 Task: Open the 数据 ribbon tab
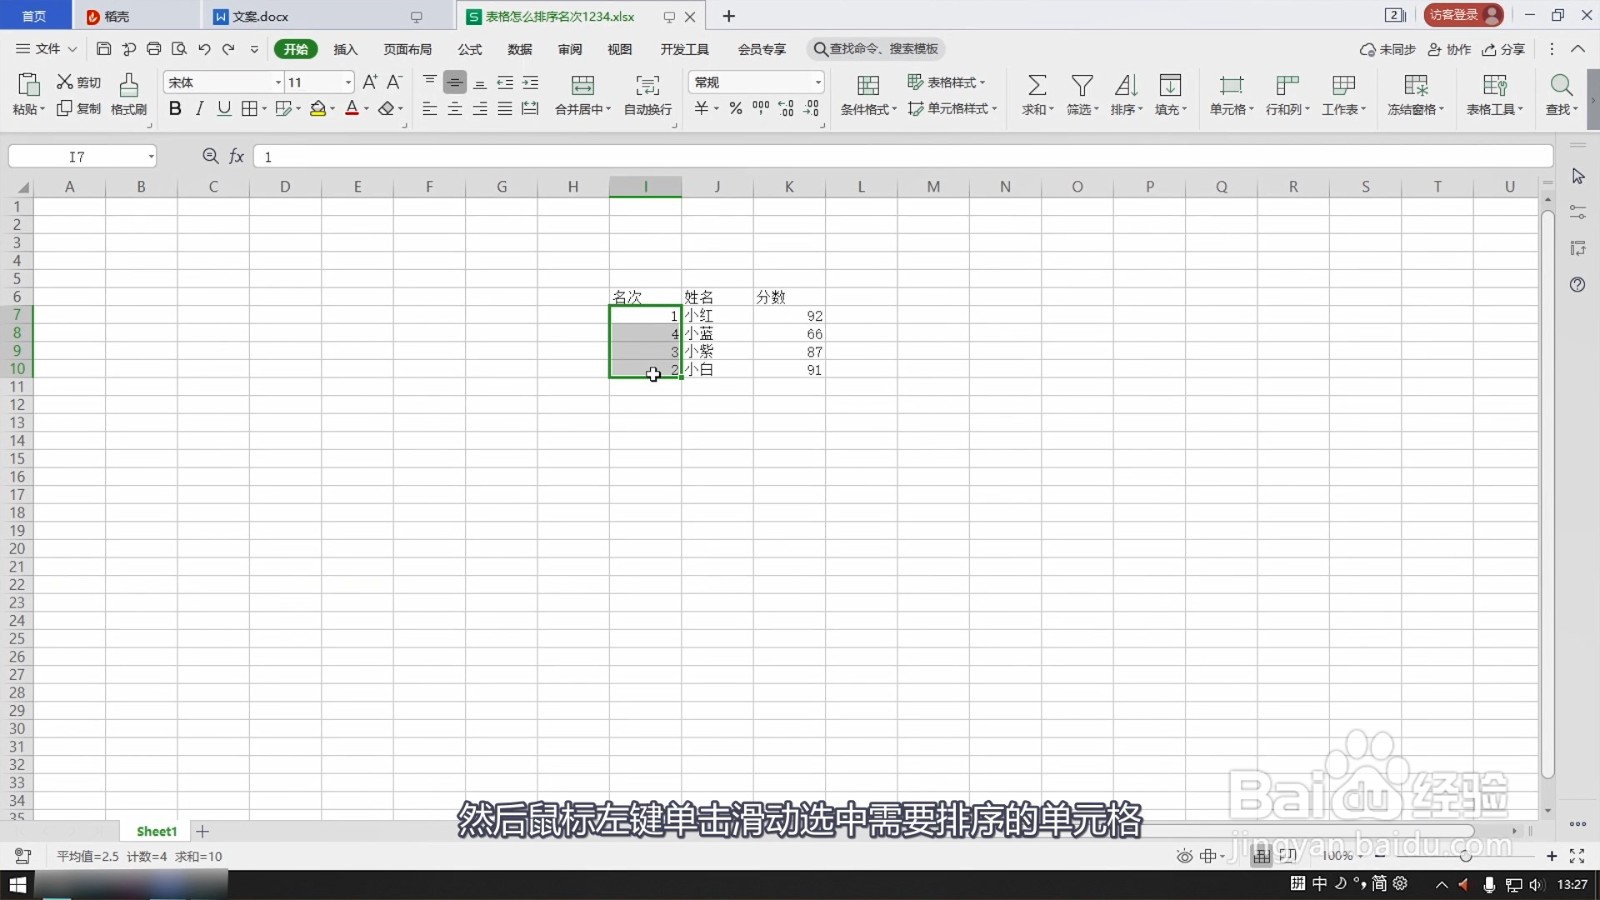pyautogui.click(x=520, y=49)
